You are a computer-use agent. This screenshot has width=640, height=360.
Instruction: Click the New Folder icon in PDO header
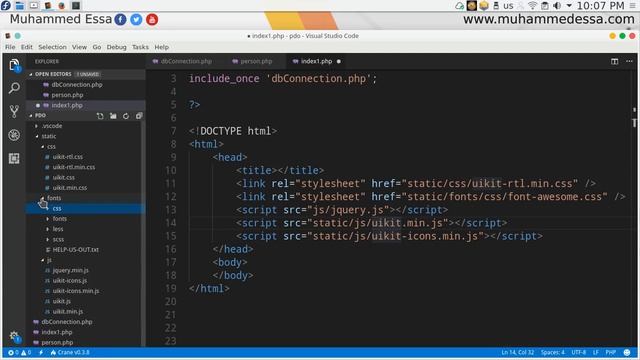(x=113, y=116)
